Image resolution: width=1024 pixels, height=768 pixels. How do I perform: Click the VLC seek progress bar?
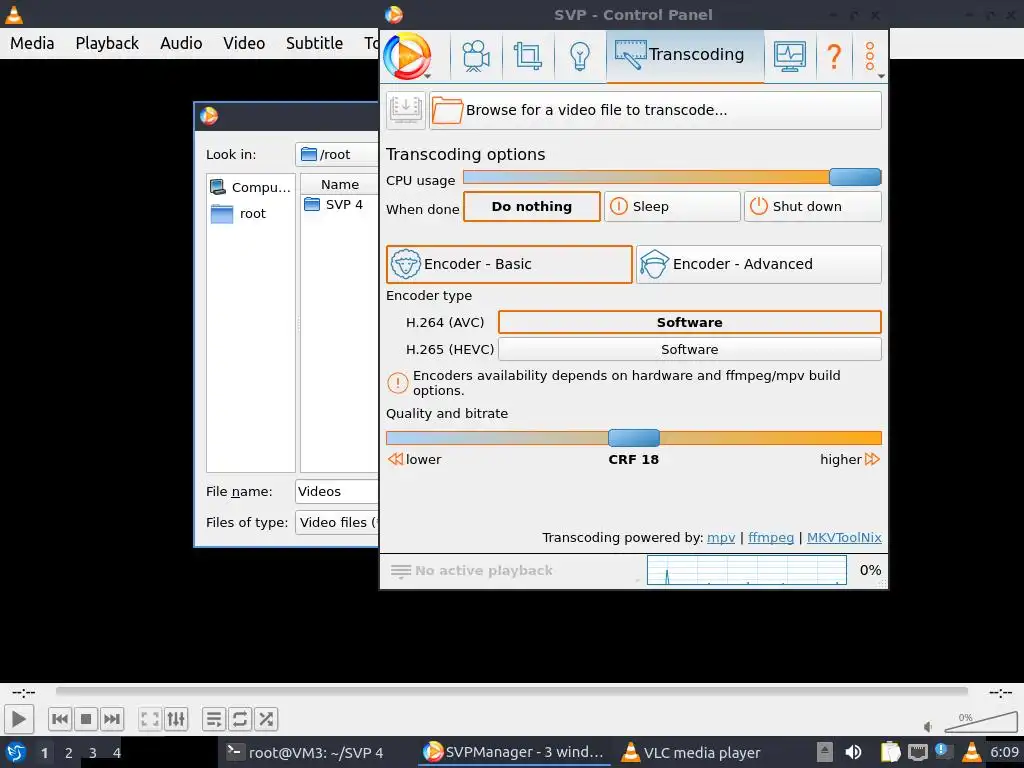(511, 691)
